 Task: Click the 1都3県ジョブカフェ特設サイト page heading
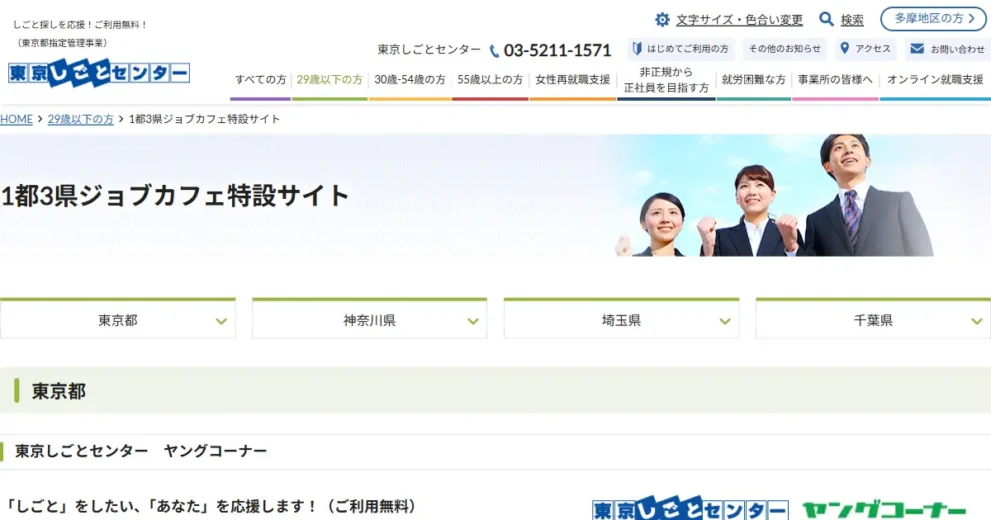(175, 196)
